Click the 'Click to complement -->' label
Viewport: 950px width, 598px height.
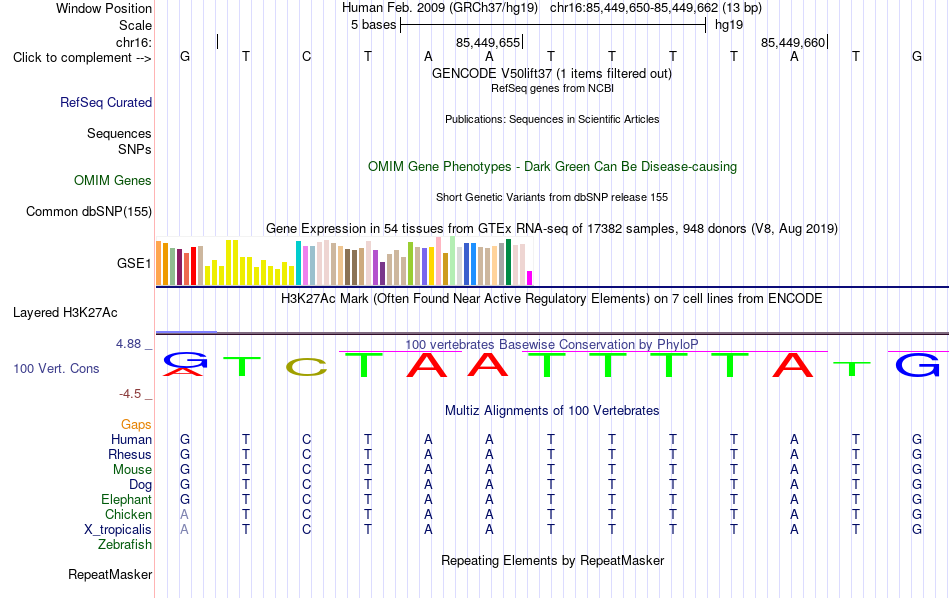point(82,58)
